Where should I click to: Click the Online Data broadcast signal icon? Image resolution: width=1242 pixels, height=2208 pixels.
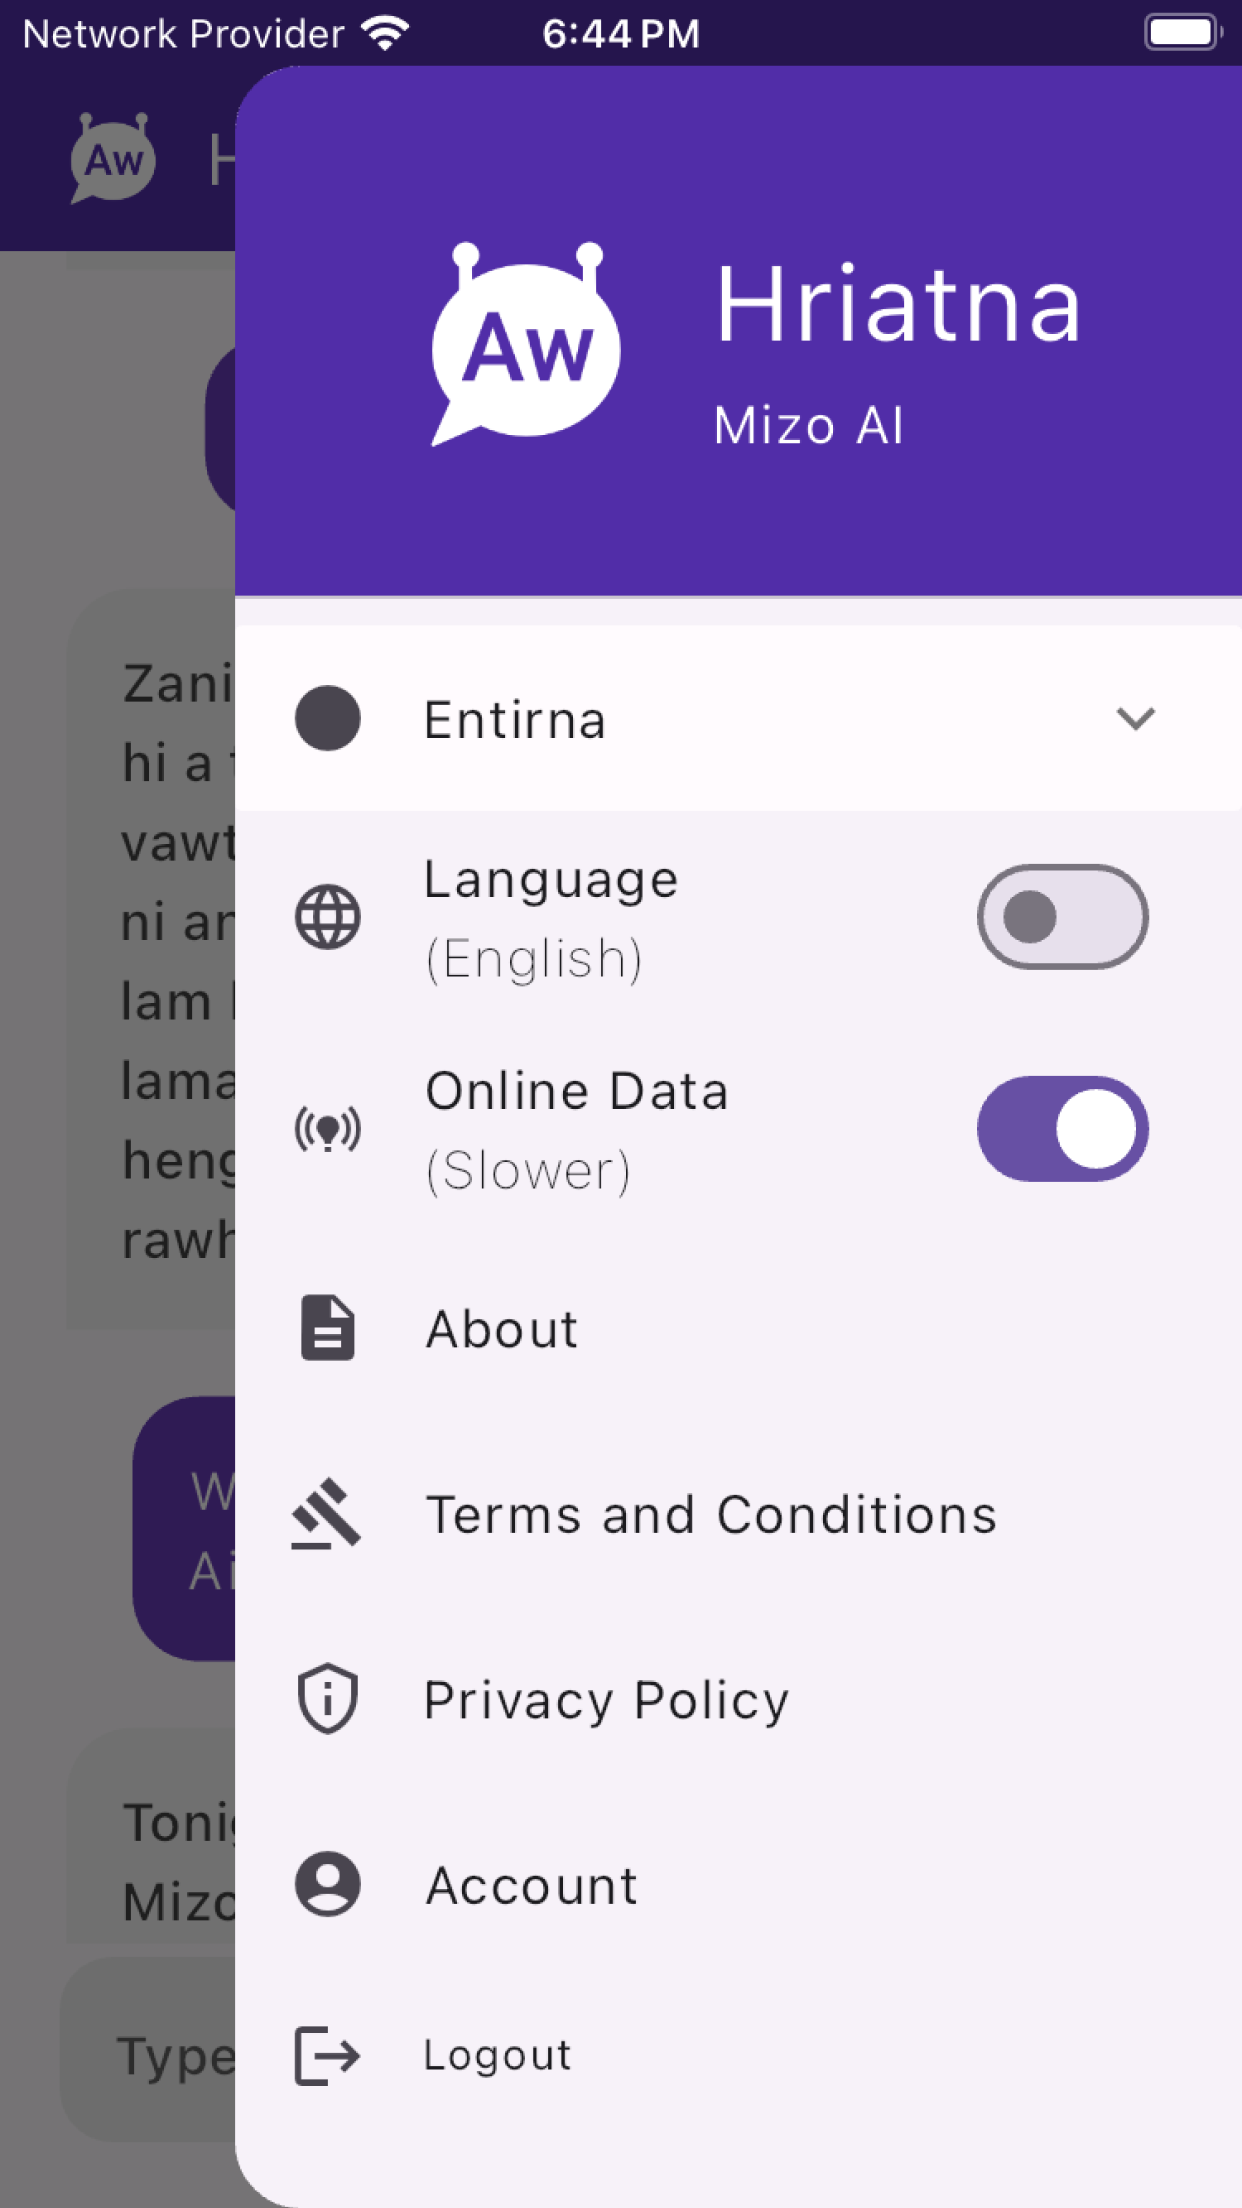point(328,1130)
